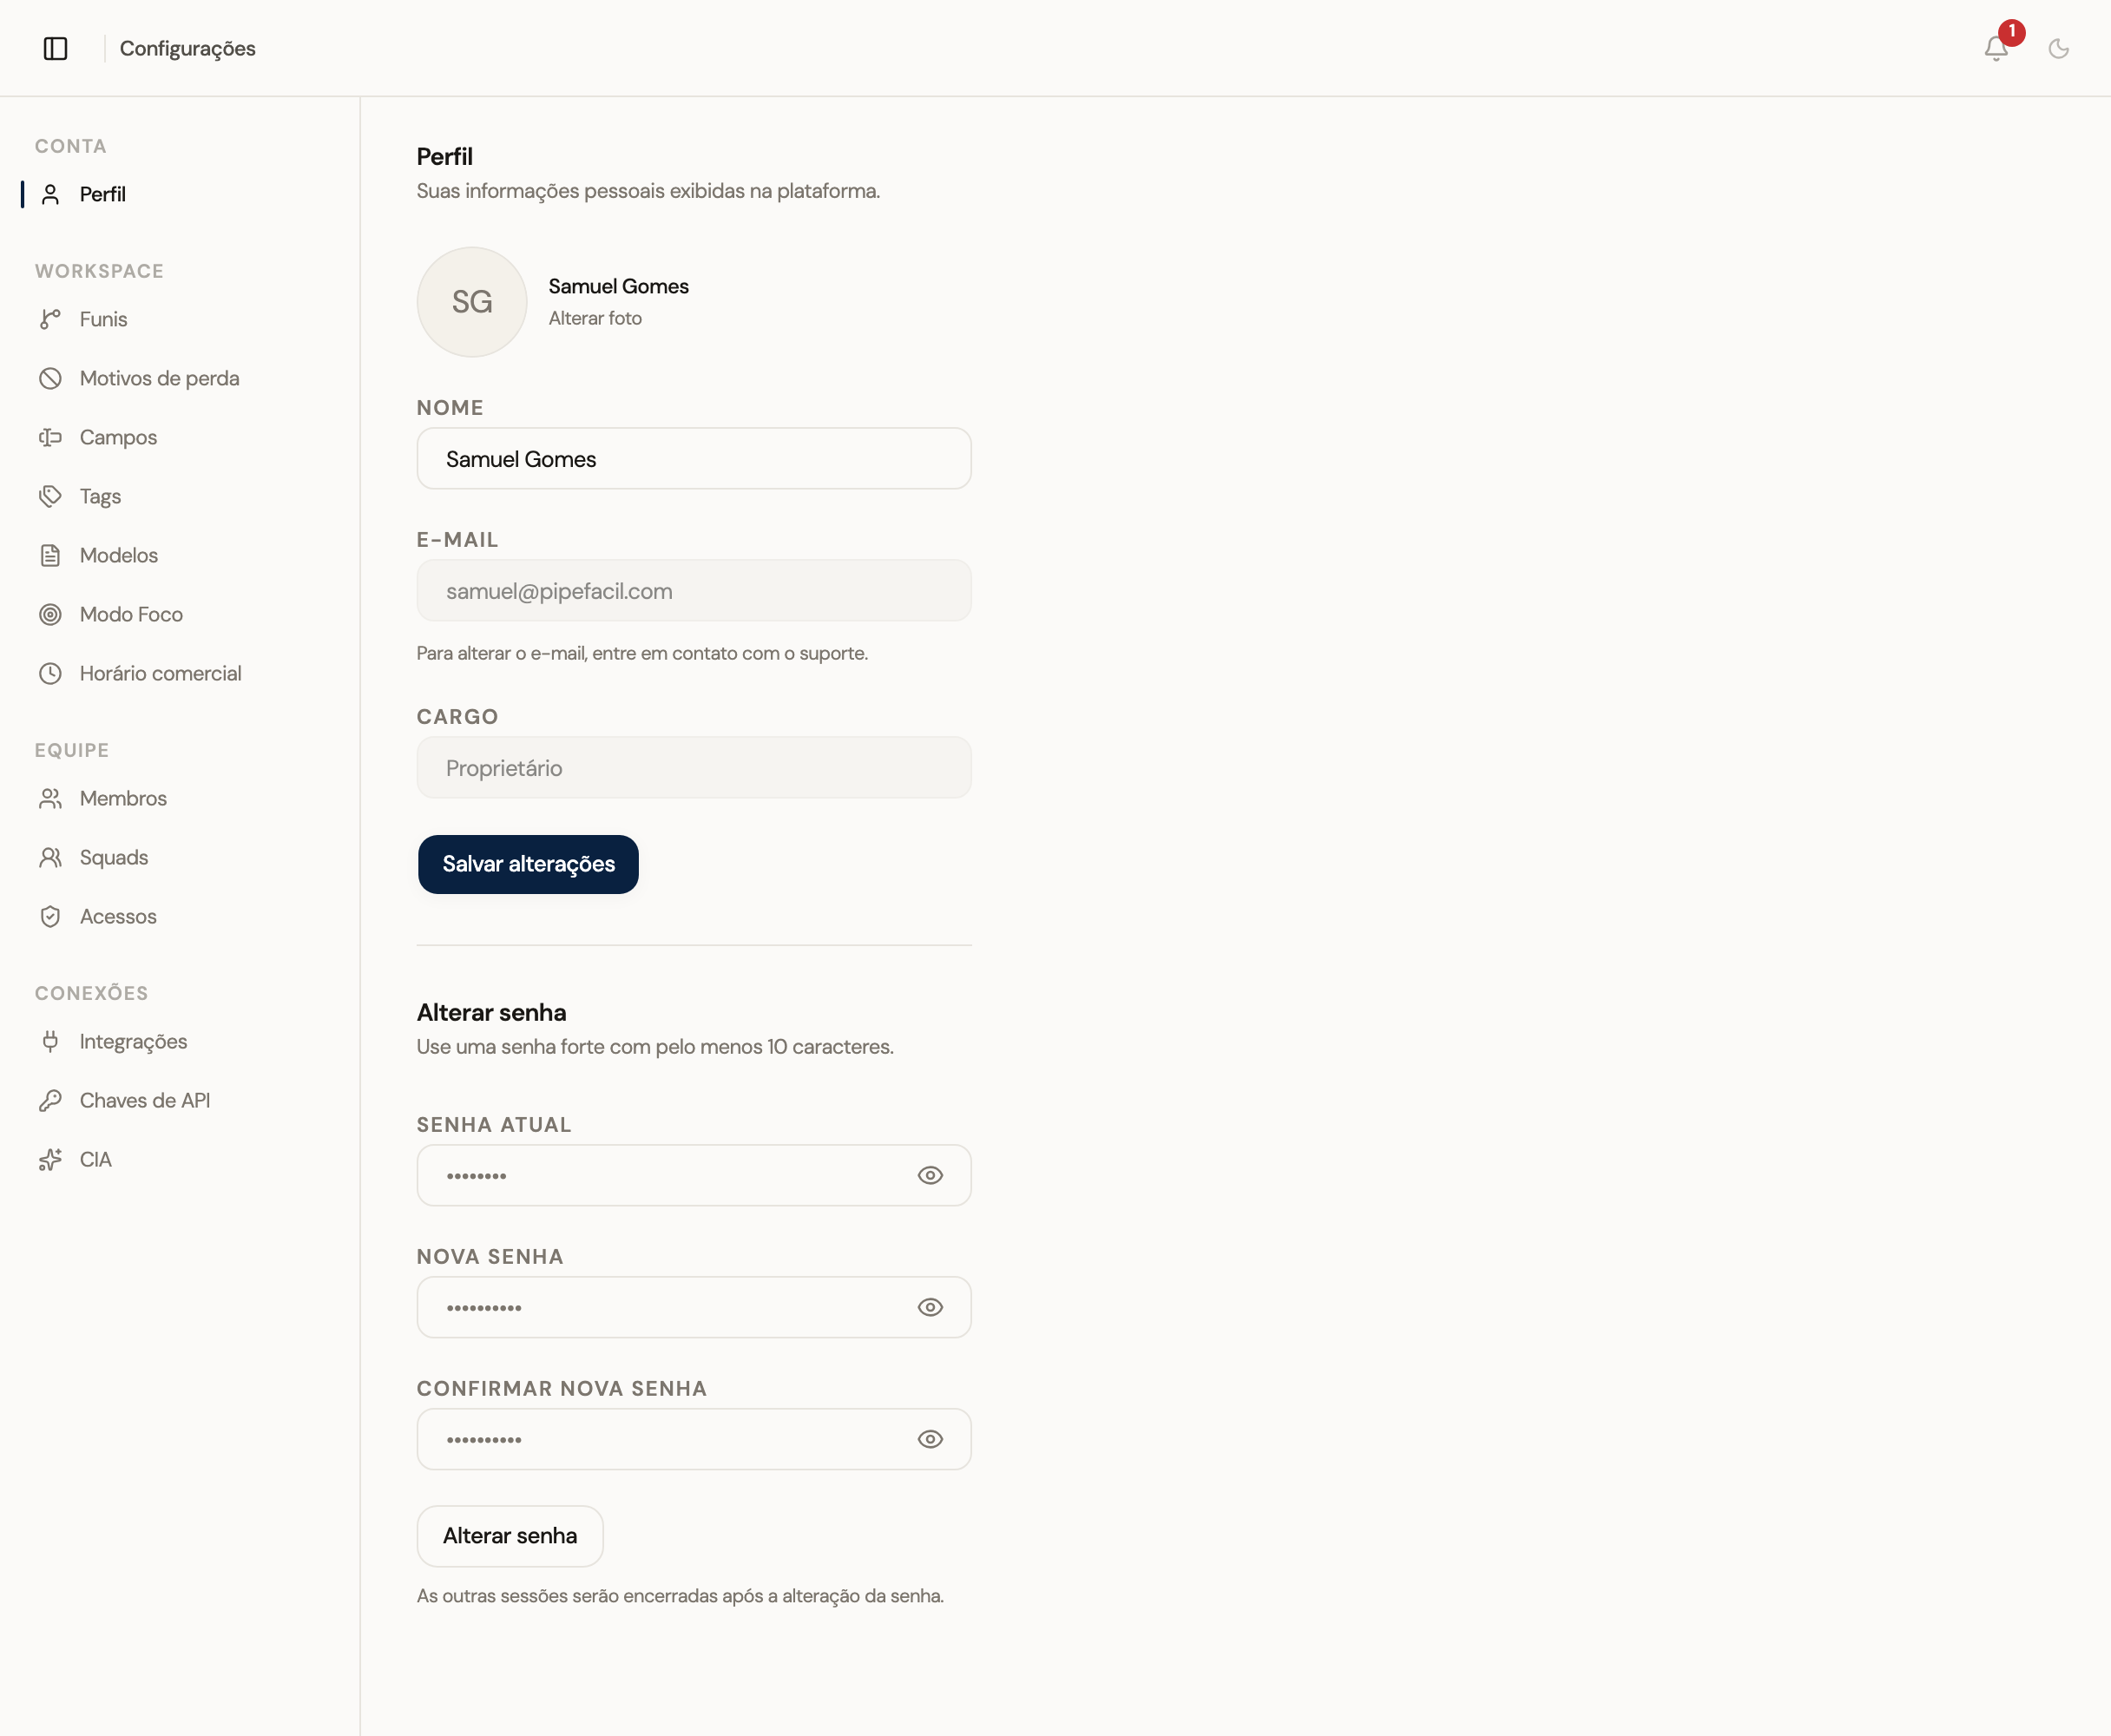Screen dimensions: 2111x1736
Task: Click the Motivos de perda ban icon
Action: [x=50, y=378]
